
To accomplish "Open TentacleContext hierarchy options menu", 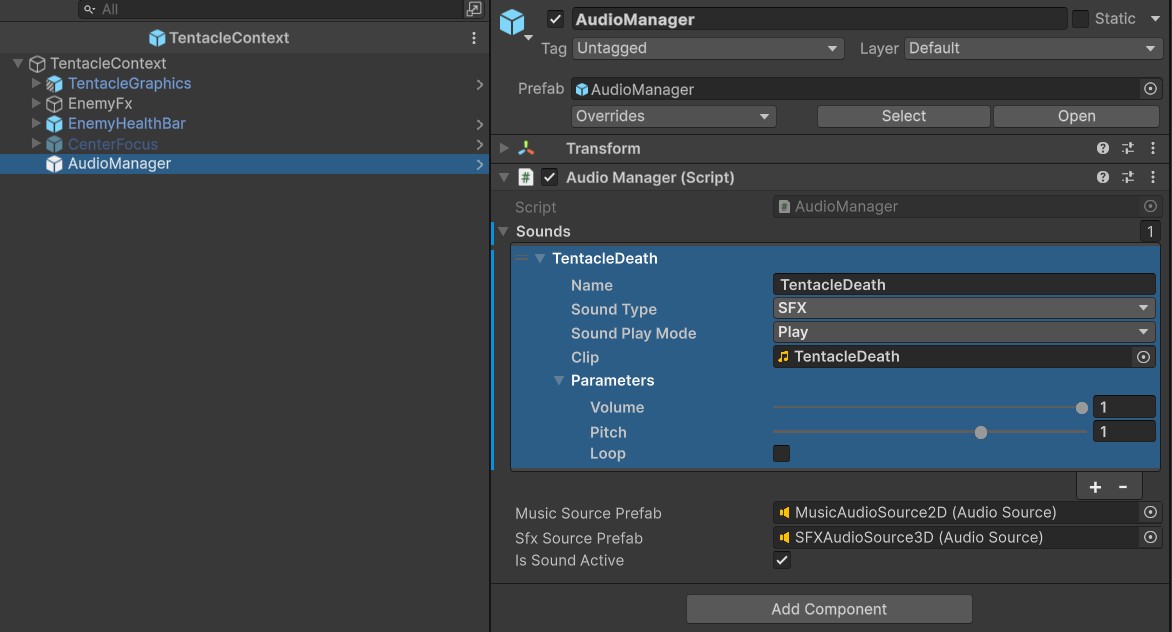I will point(474,38).
